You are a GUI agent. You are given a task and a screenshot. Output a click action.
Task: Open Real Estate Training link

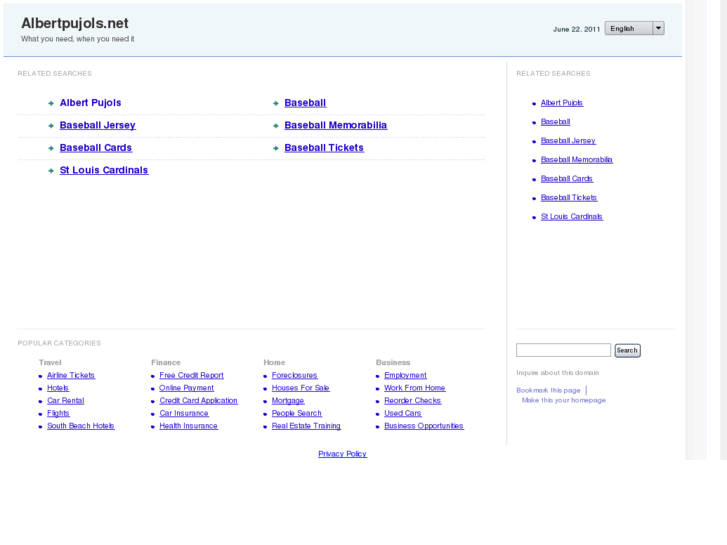[306, 426]
